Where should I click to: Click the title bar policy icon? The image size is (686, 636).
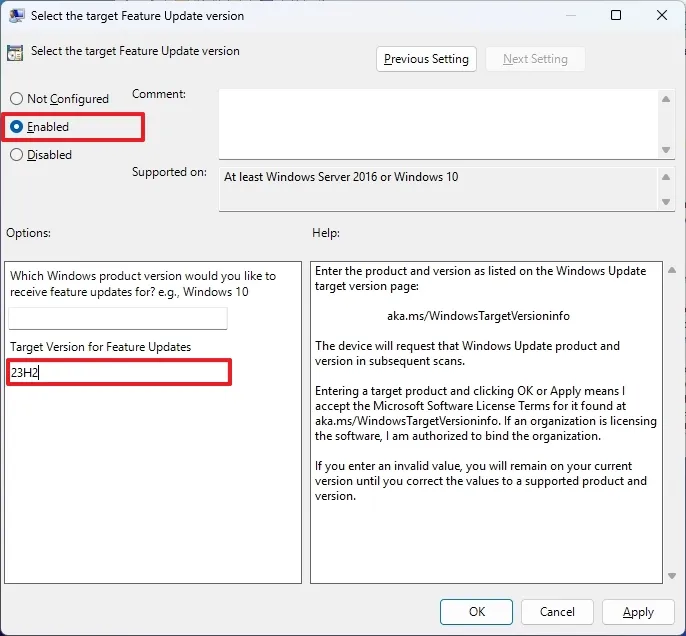tap(17, 16)
